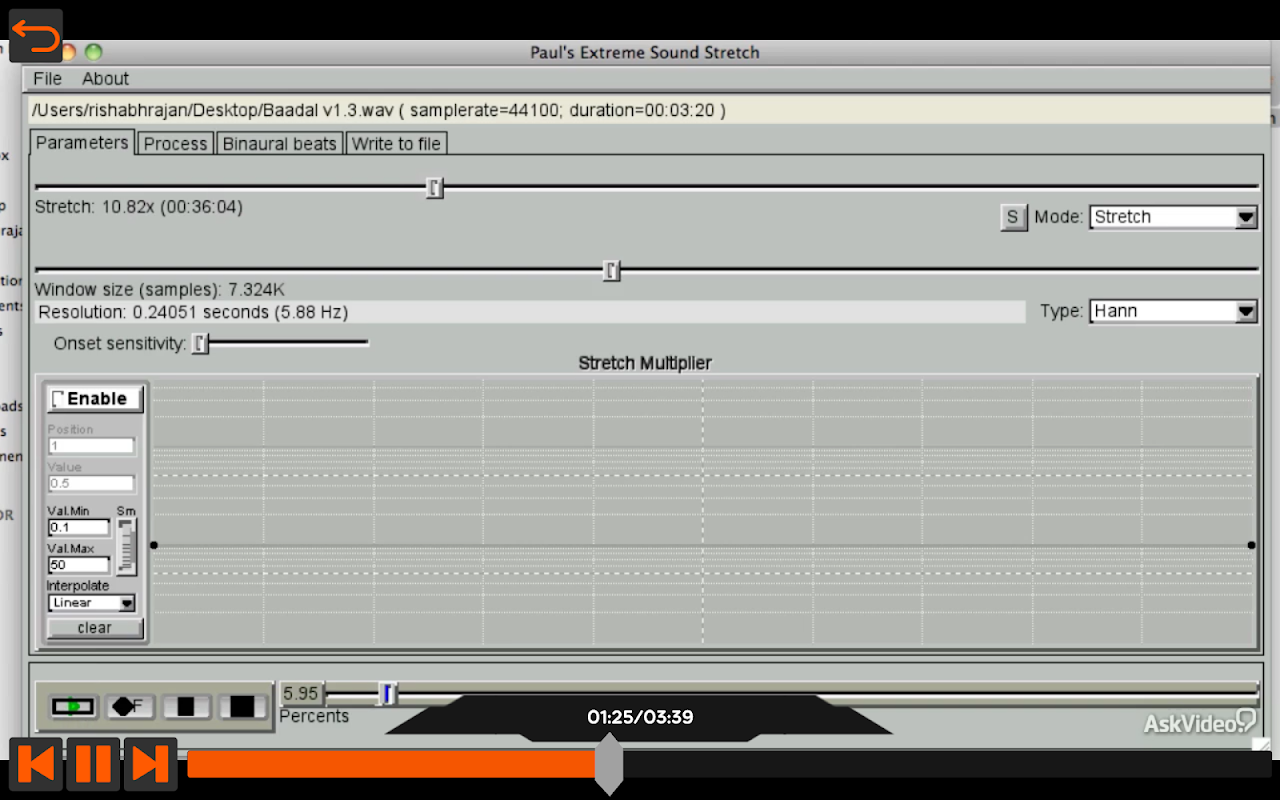
Task: Click the vertical Sm smoothing slider
Action: coord(126,545)
